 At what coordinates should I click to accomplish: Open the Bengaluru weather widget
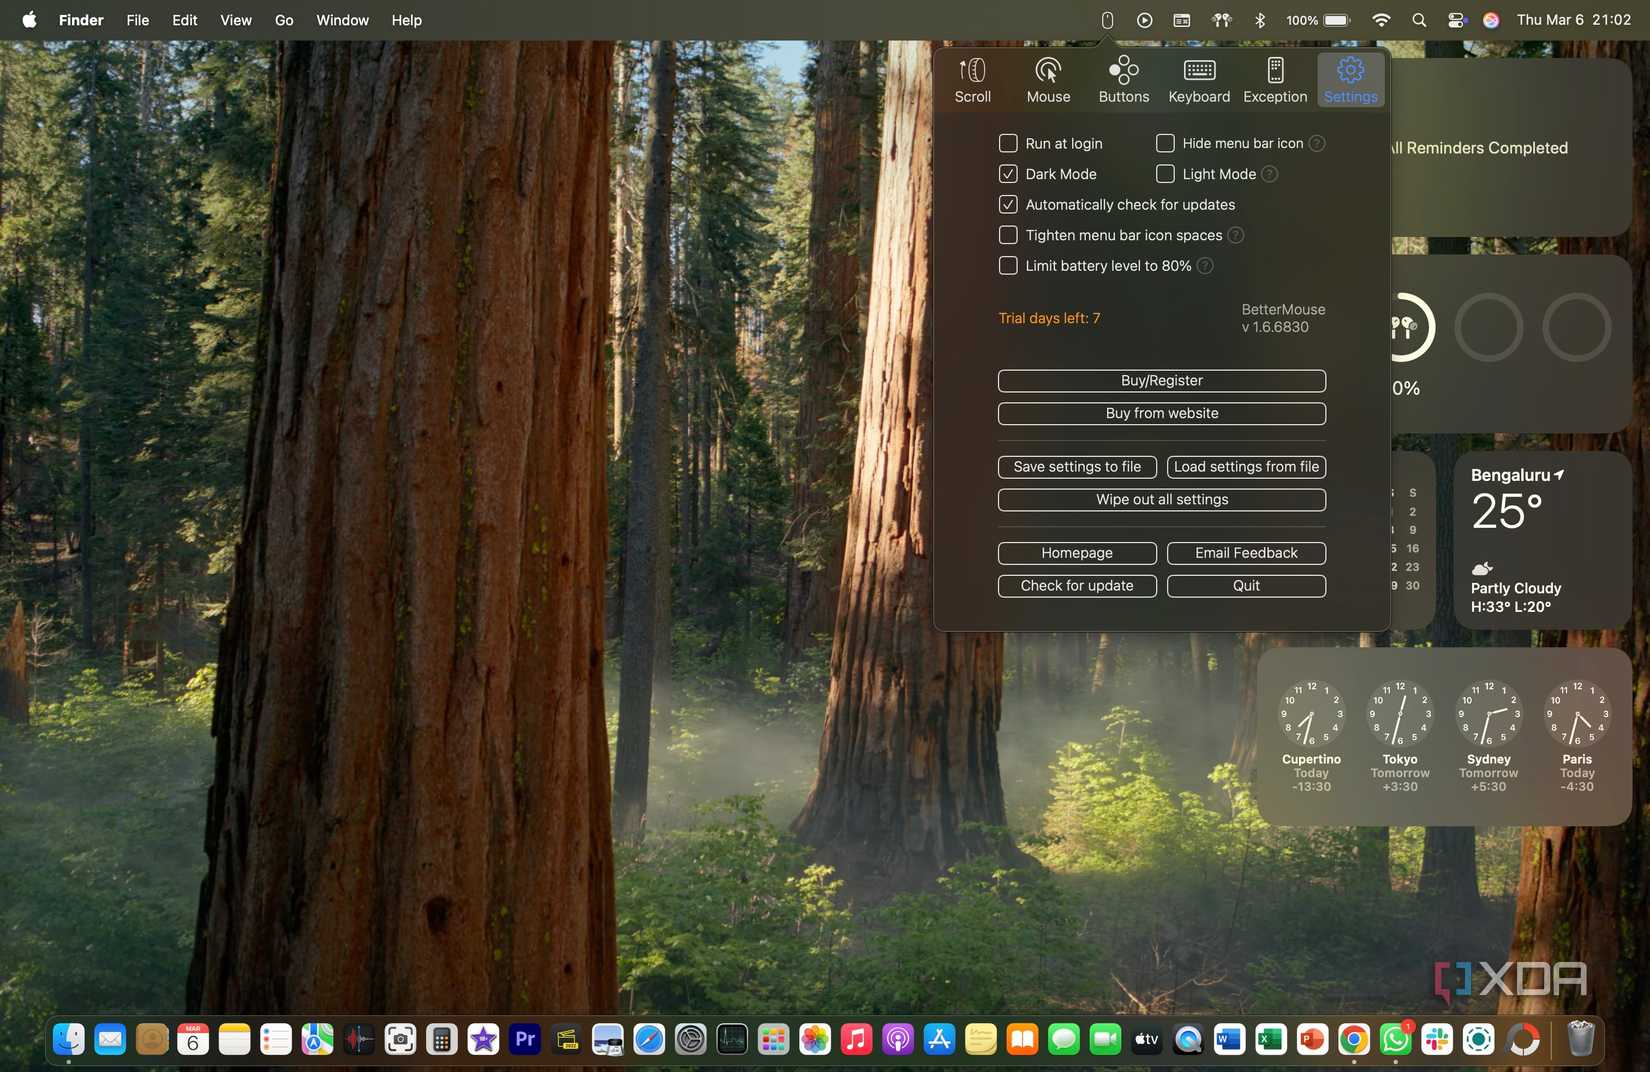click(1543, 540)
